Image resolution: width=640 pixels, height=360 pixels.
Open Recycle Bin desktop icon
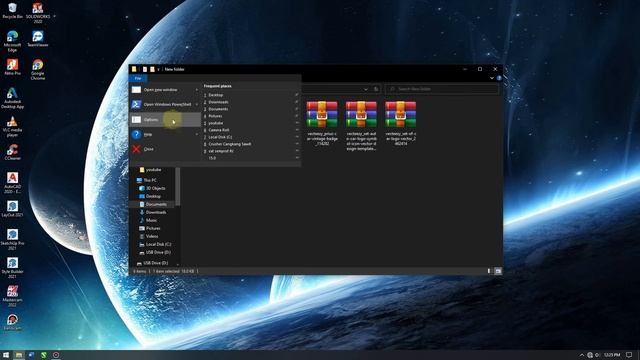pos(12,11)
